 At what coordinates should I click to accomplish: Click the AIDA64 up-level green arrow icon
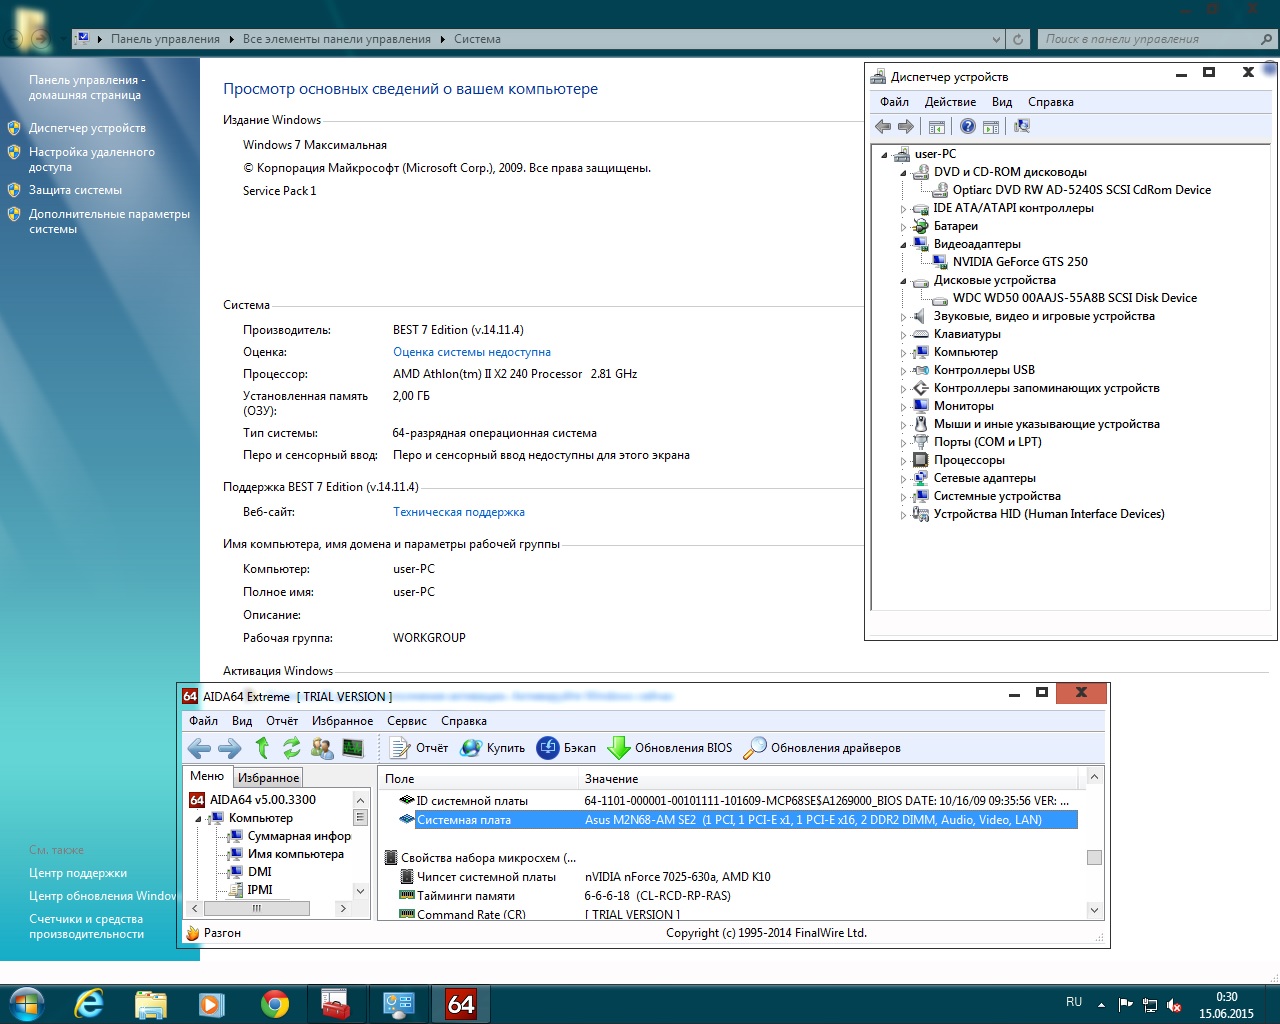tap(262, 748)
